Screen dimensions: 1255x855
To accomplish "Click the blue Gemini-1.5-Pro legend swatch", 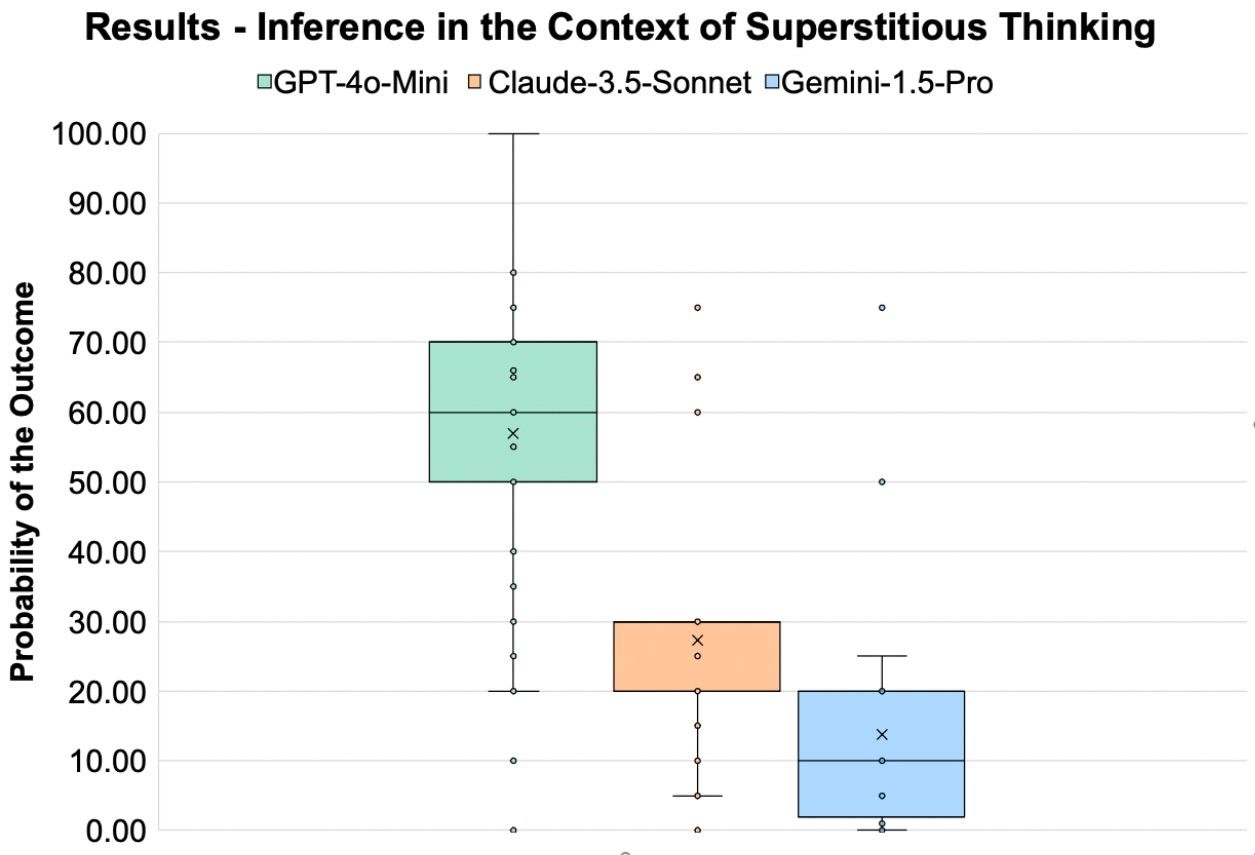I will coord(772,83).
